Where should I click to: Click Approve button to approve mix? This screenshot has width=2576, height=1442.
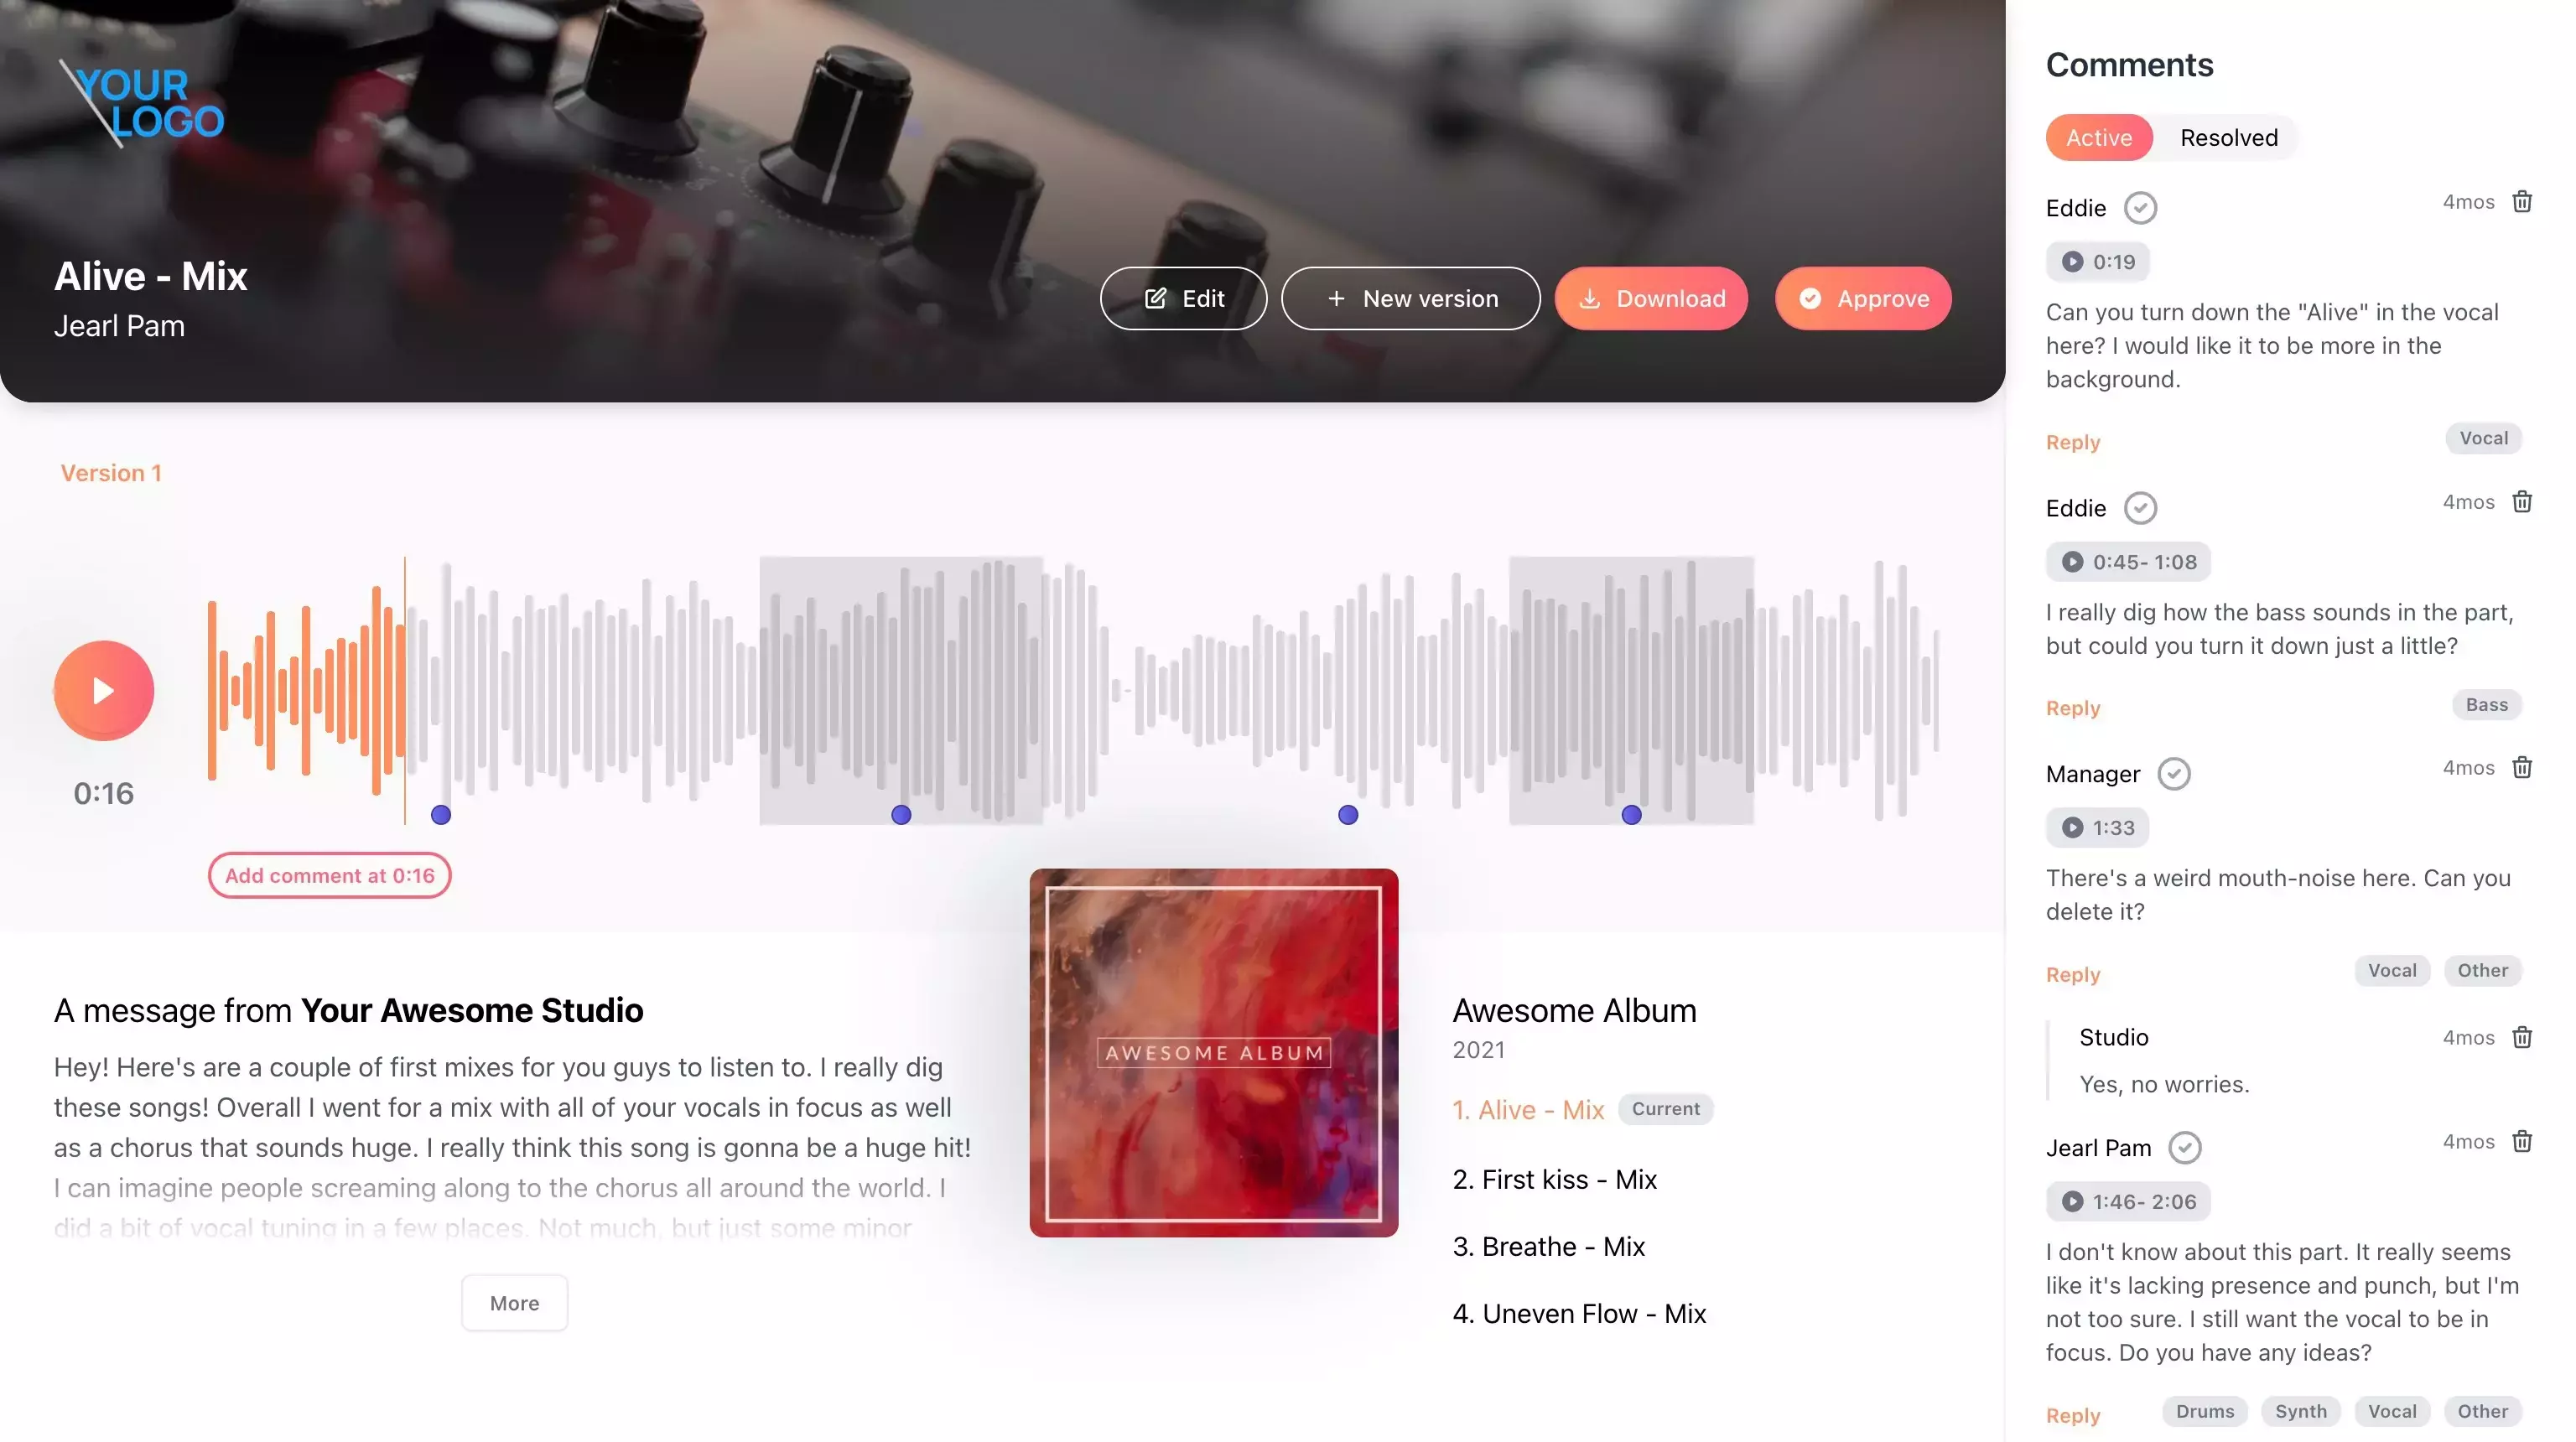click(x=1863, y=298)
